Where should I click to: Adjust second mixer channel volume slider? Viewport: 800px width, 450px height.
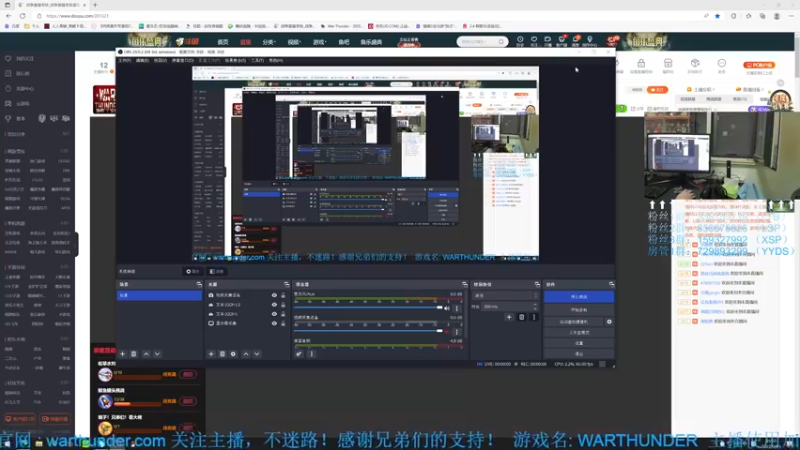pos(368,331)
